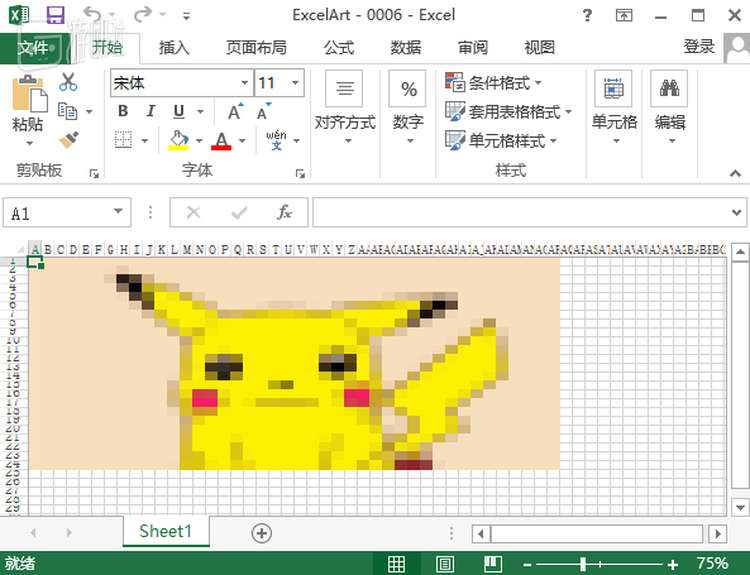750x575 pixels.
Task: Open the Insert Function fx button
Action: 285,213
